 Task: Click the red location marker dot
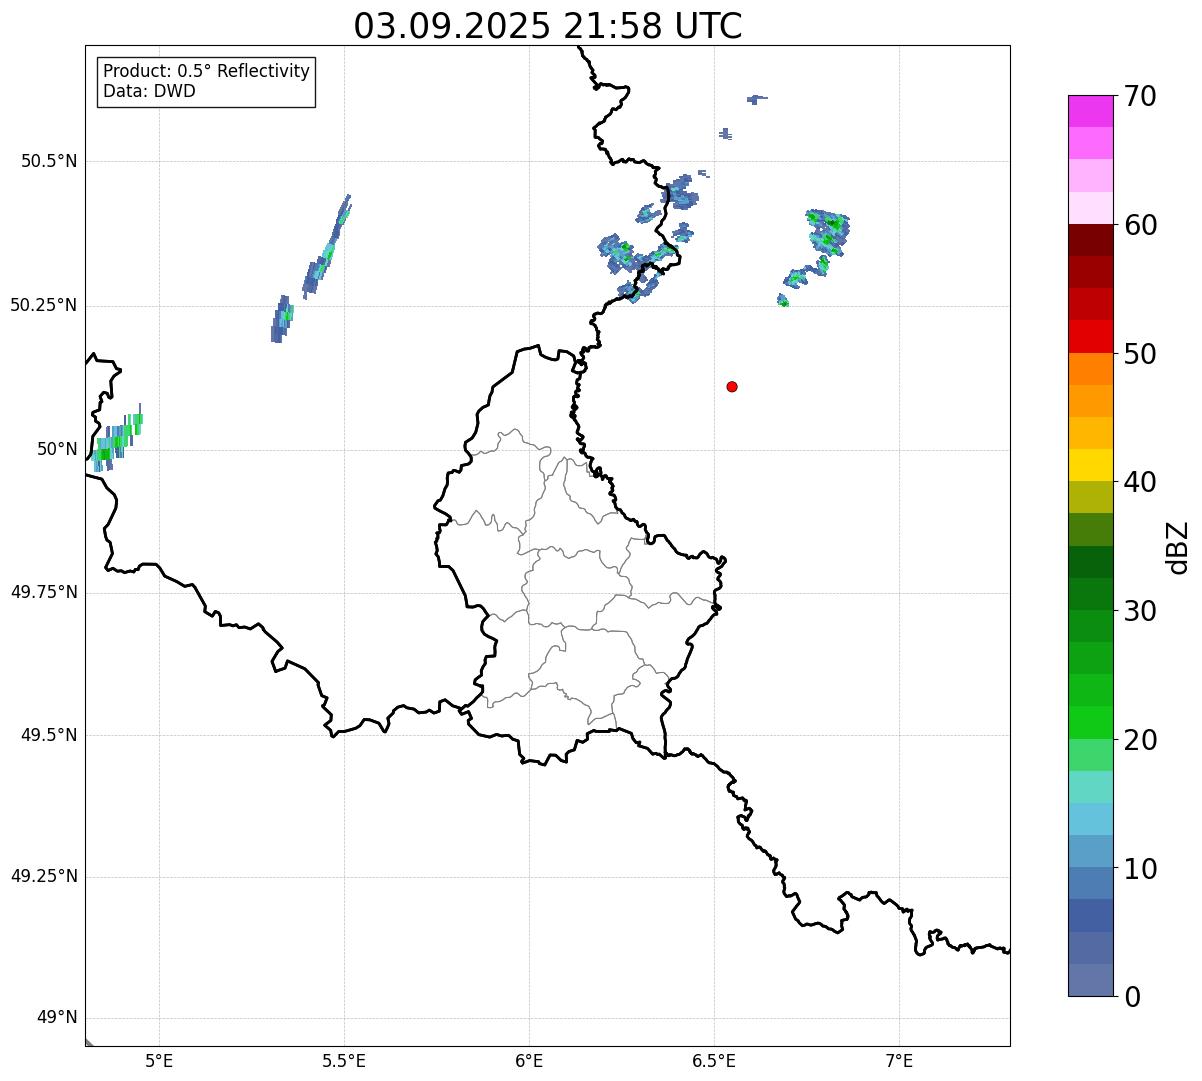tap(732, 386)
